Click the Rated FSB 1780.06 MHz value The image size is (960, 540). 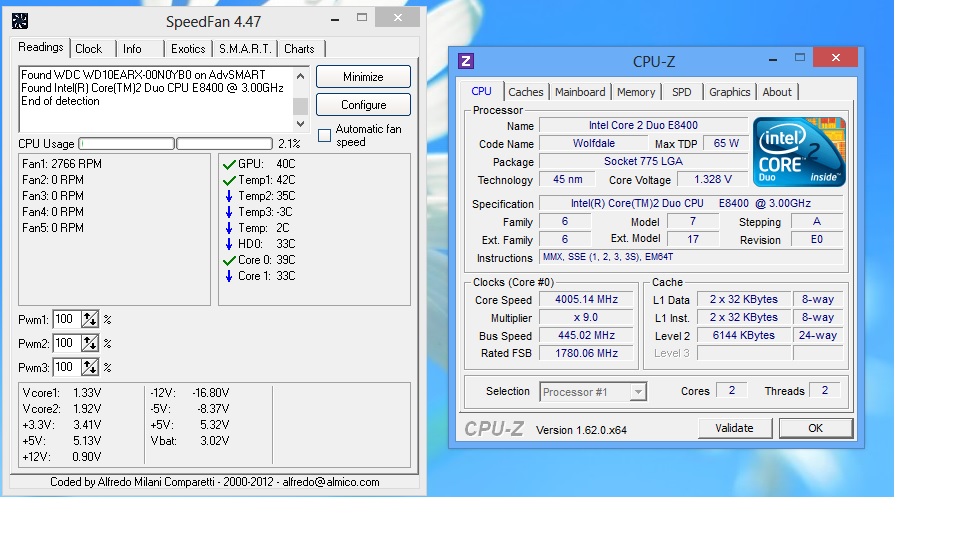pyautogui.click(x=586, y=353)
